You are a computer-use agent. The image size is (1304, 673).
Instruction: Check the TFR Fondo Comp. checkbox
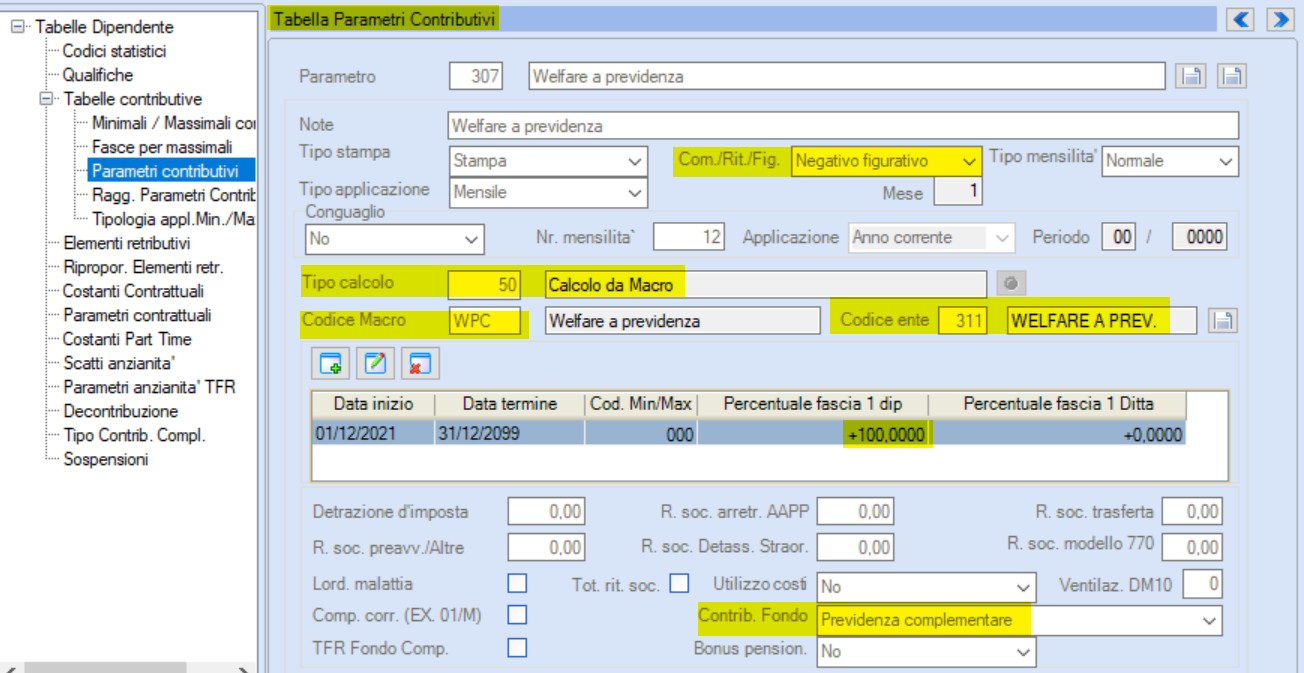click(x=517, y=648)
